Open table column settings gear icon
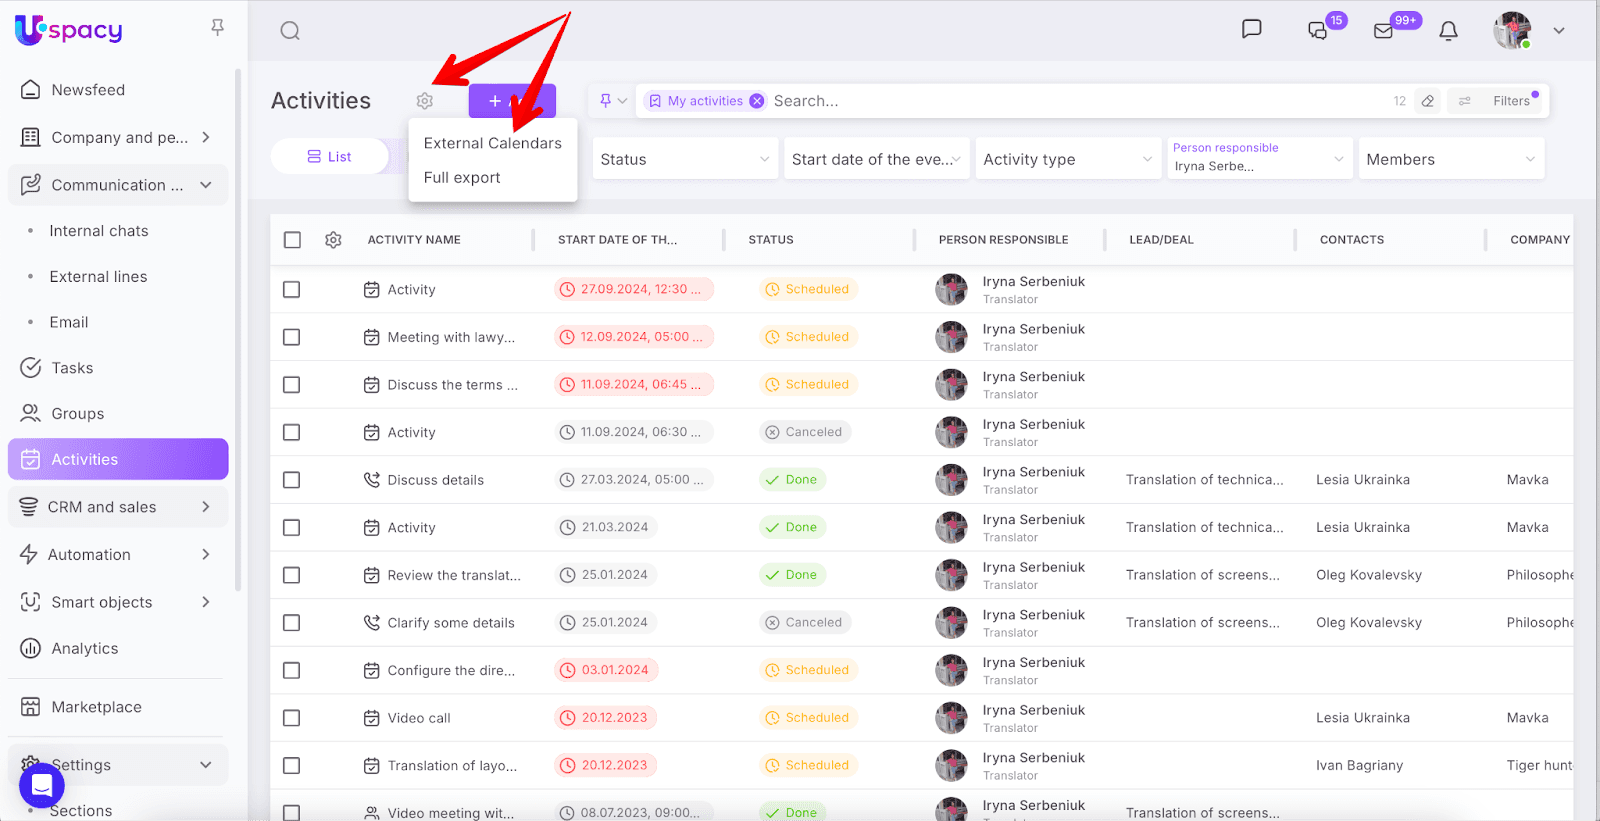 coord(333,240)
